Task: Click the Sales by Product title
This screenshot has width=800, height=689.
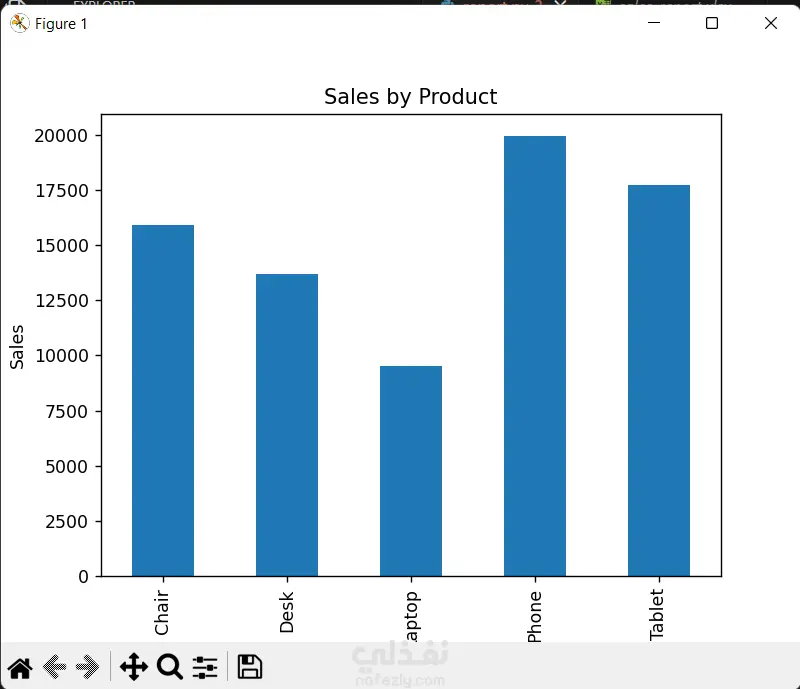Action: 410,97
